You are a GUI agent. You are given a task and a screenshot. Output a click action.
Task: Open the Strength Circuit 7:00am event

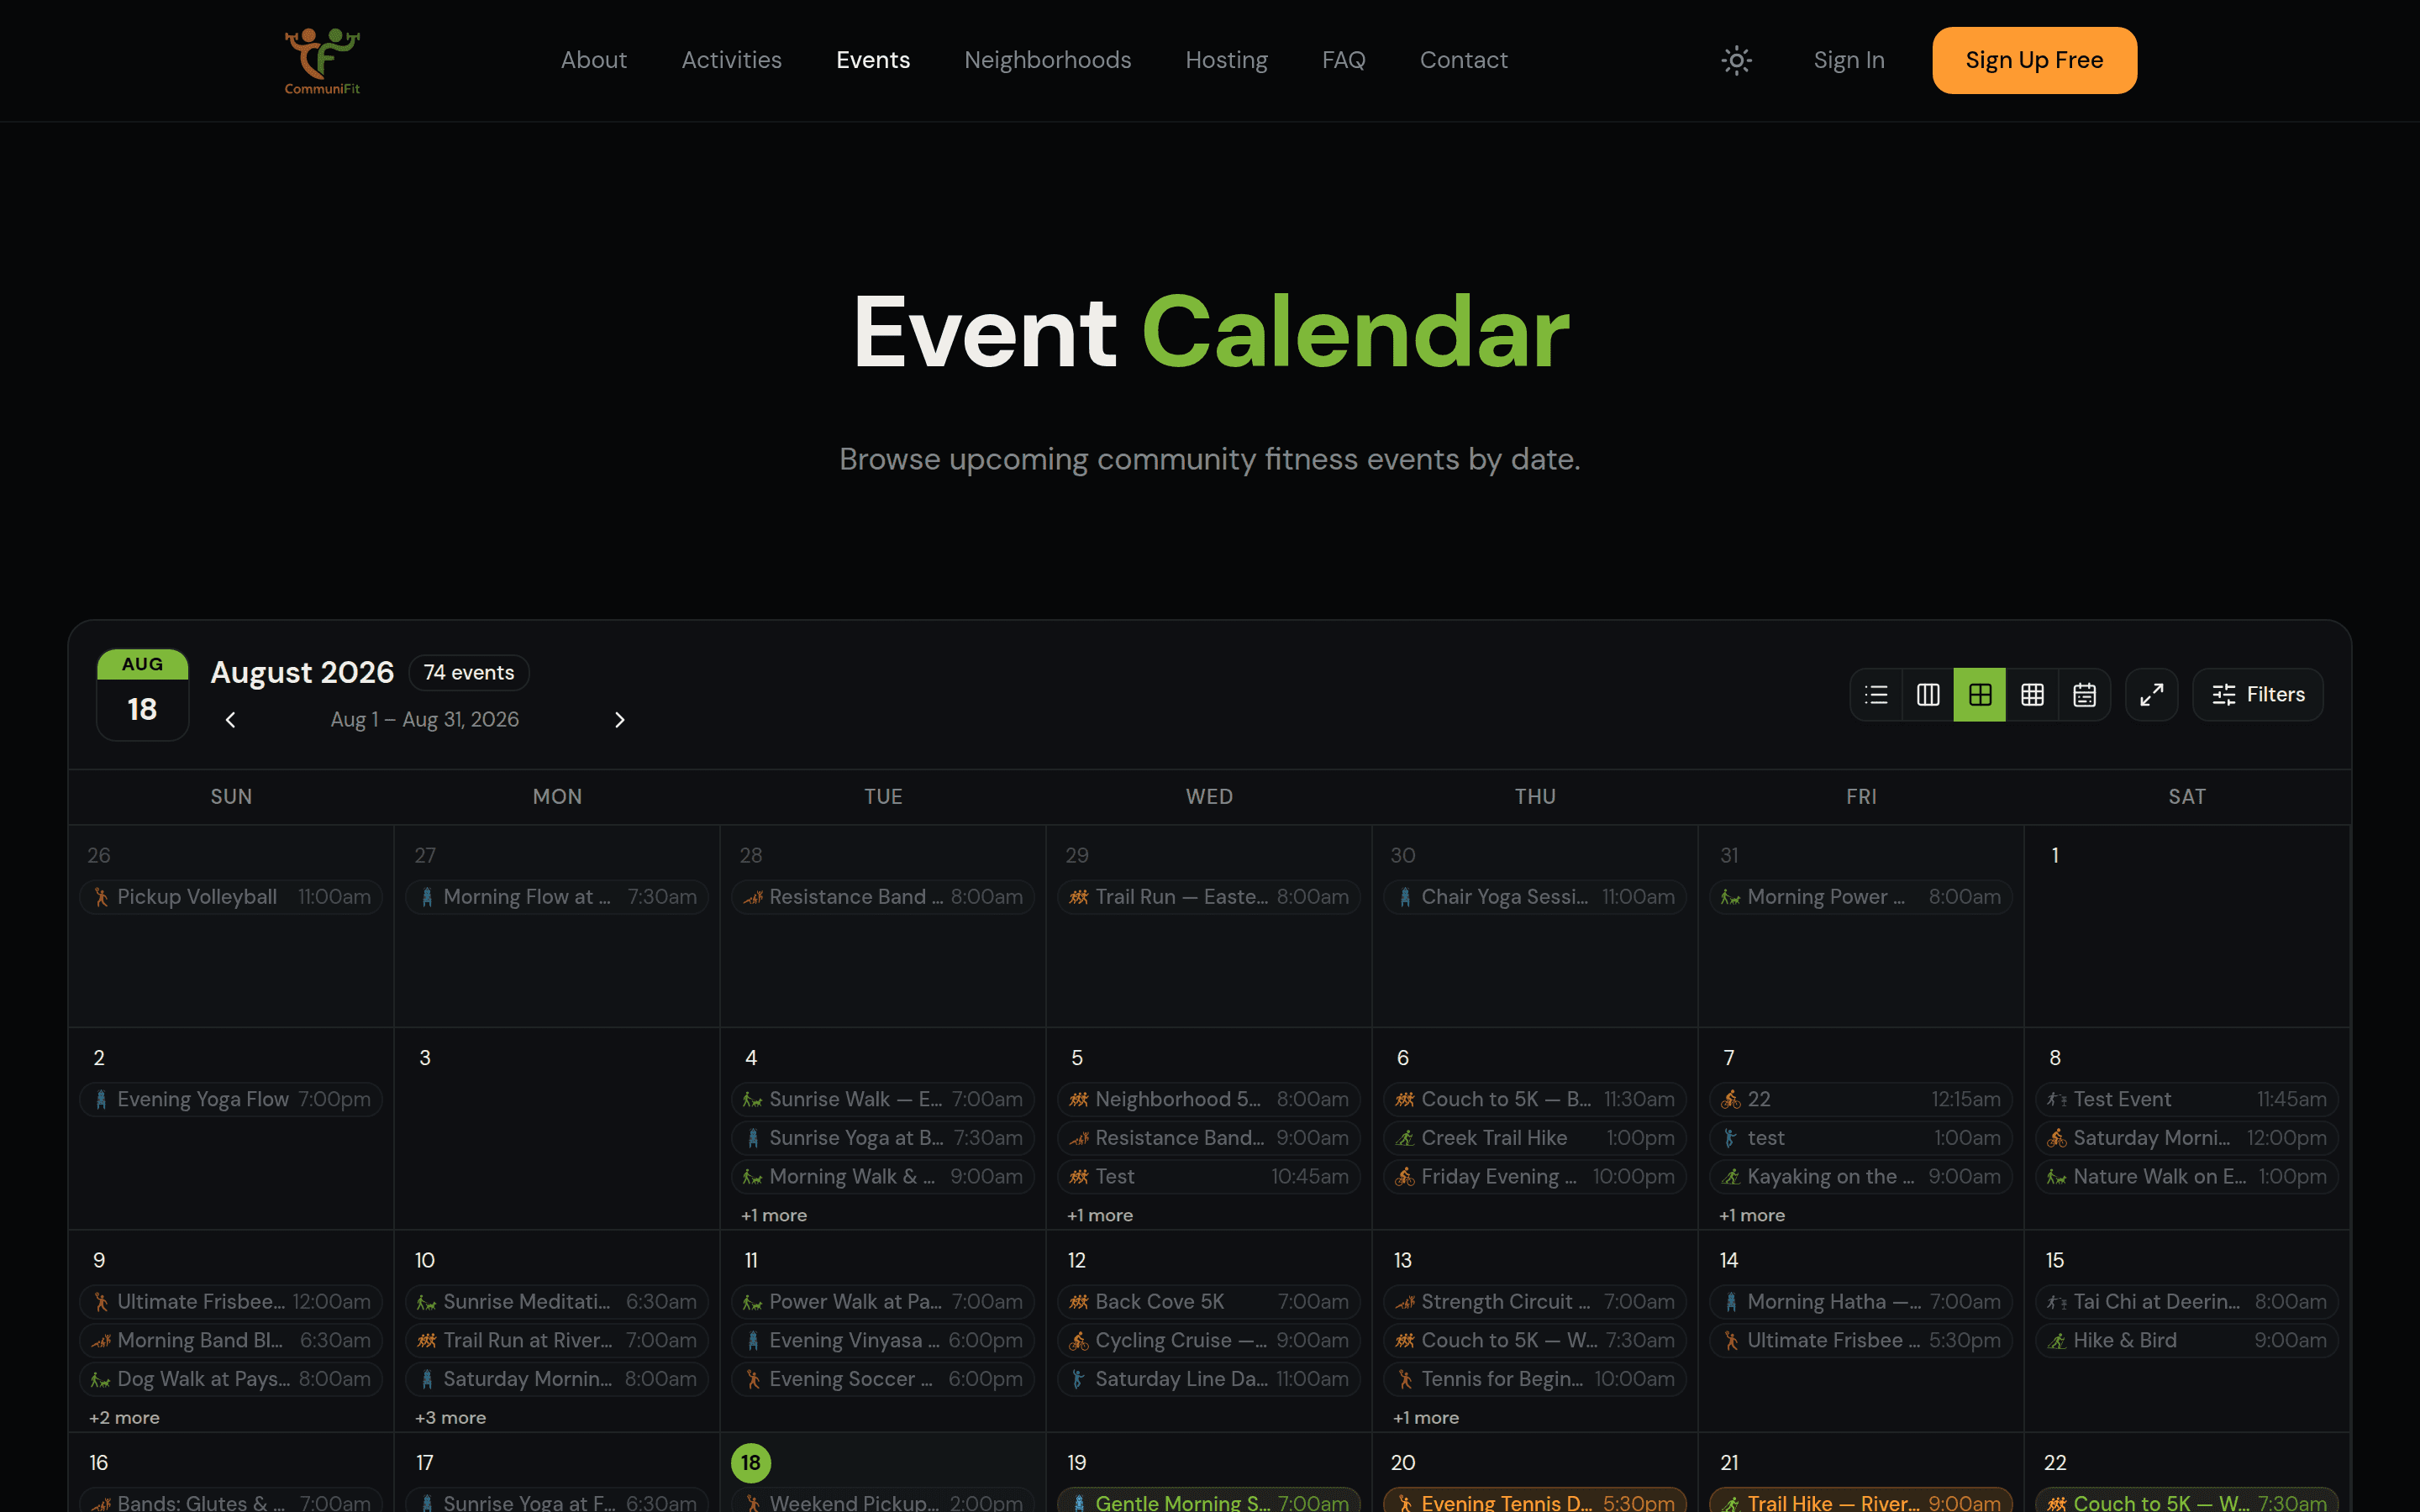coord(1535,1302)
